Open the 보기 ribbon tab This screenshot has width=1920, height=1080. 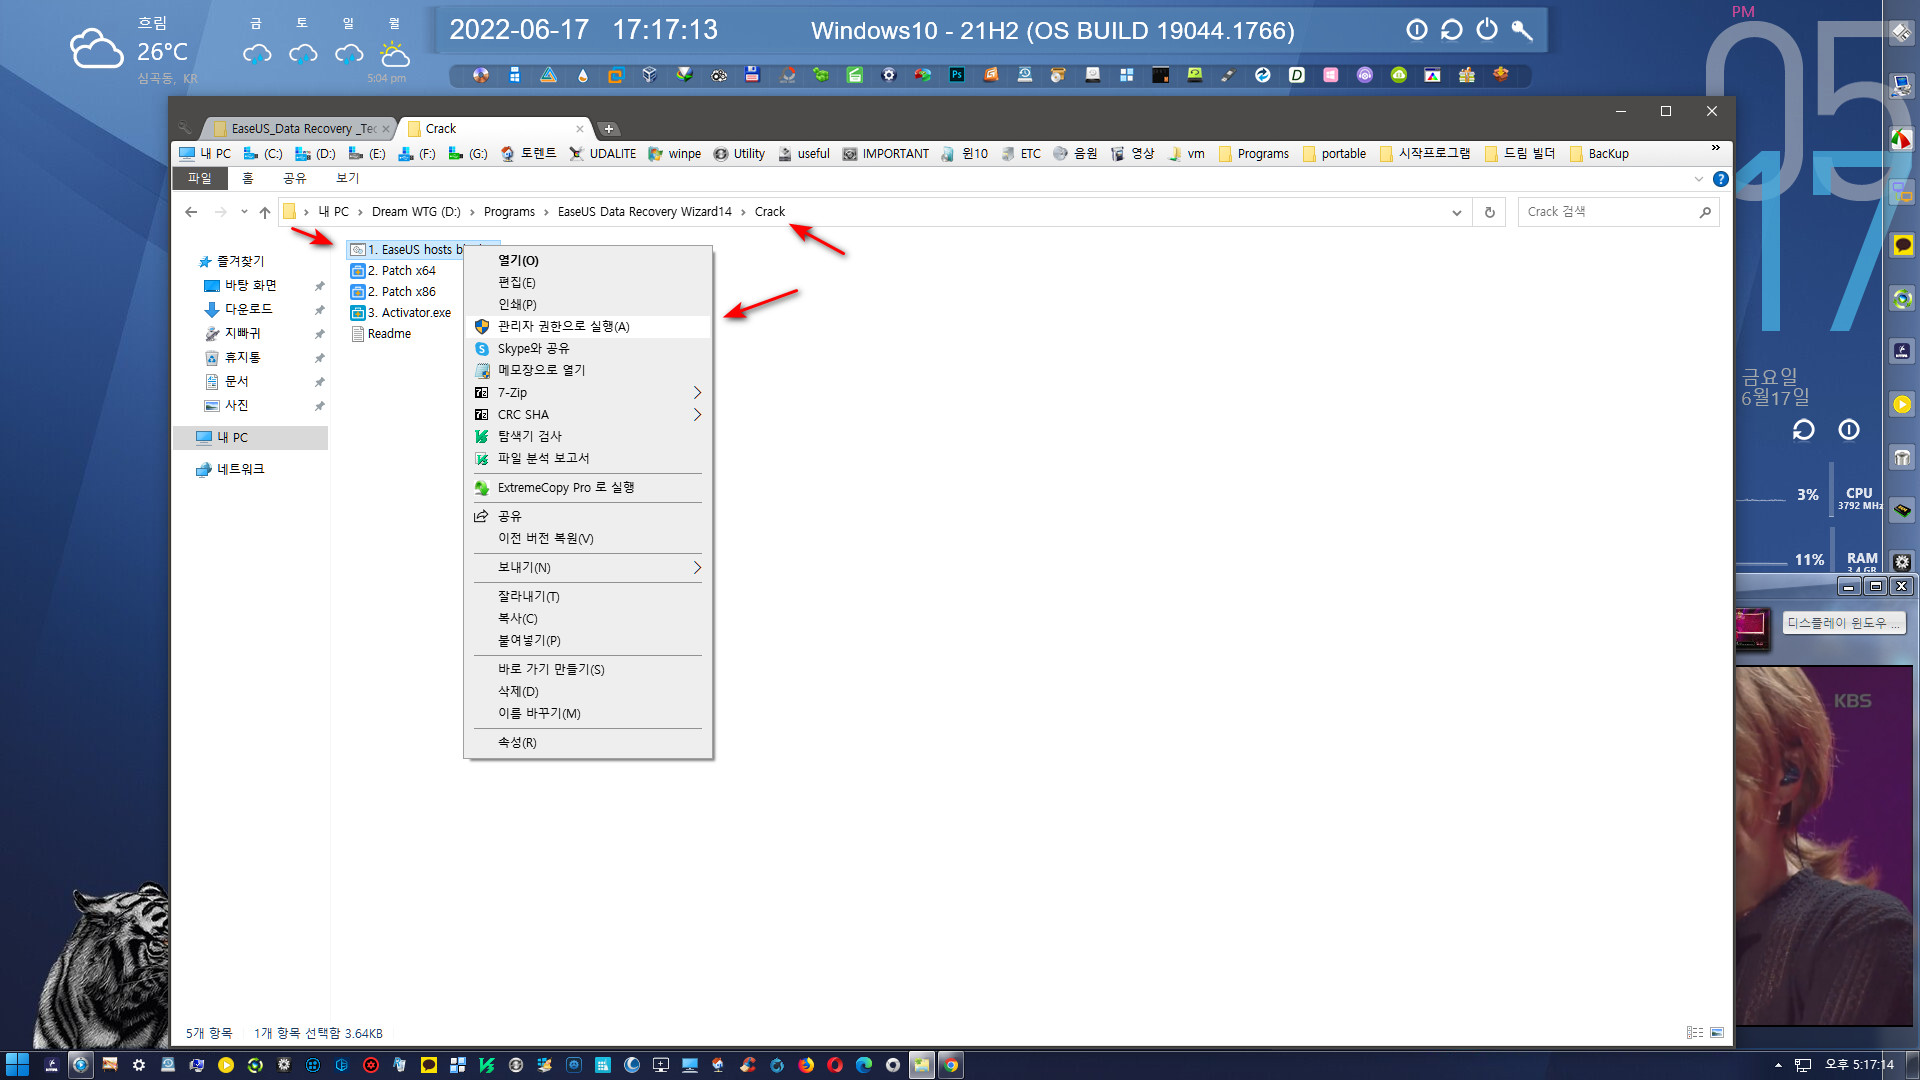coord(347,179)
